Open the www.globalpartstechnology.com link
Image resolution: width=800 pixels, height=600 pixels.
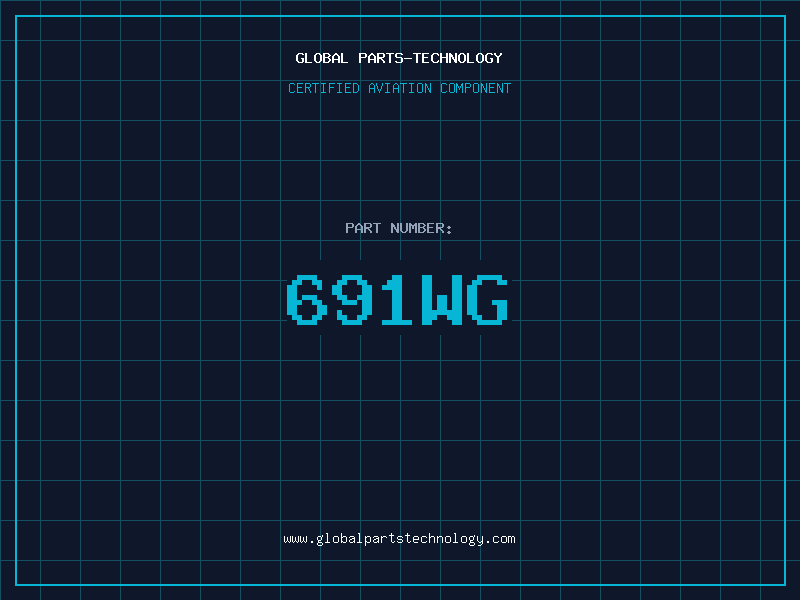[x=399, y=539]
